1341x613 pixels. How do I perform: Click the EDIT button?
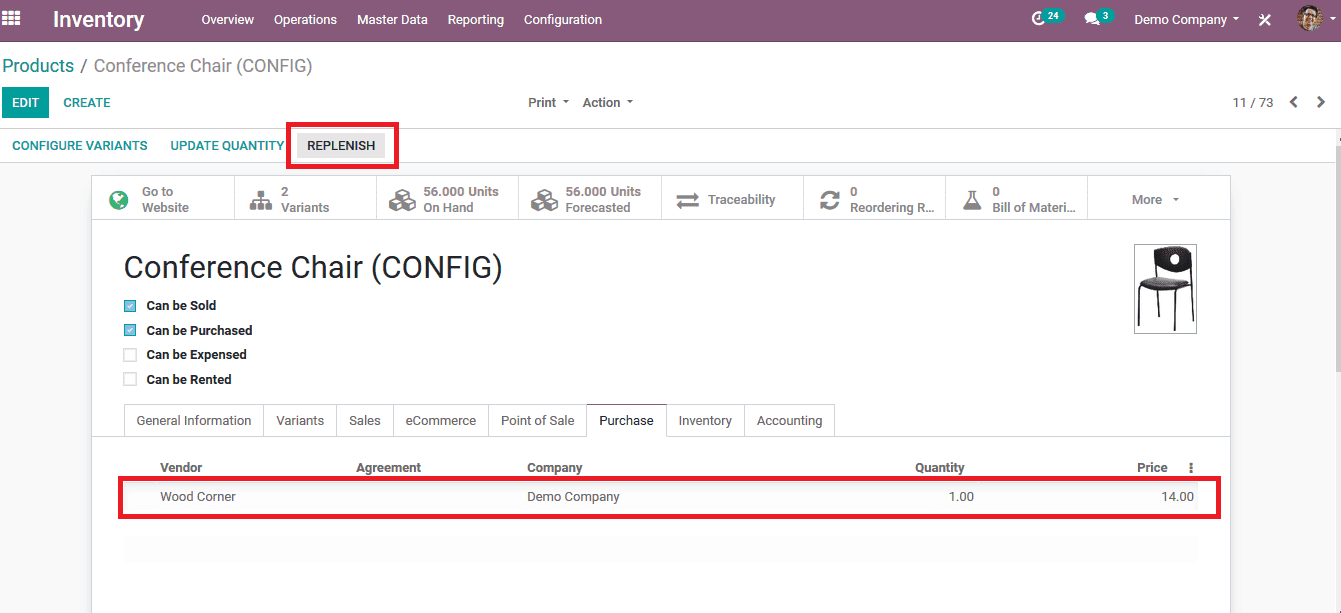tap(25, 102)
